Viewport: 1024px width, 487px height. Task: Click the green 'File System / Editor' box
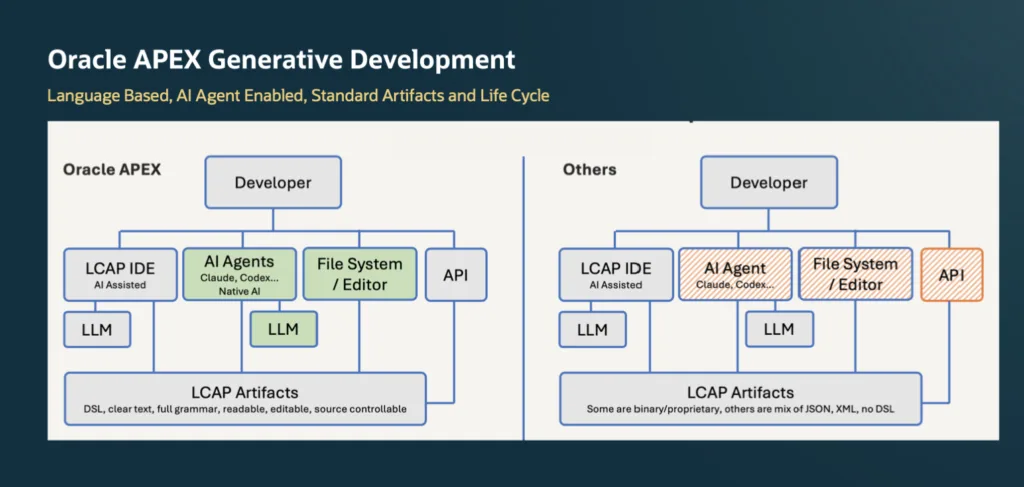pyautogui.click(x=360, y=274)
